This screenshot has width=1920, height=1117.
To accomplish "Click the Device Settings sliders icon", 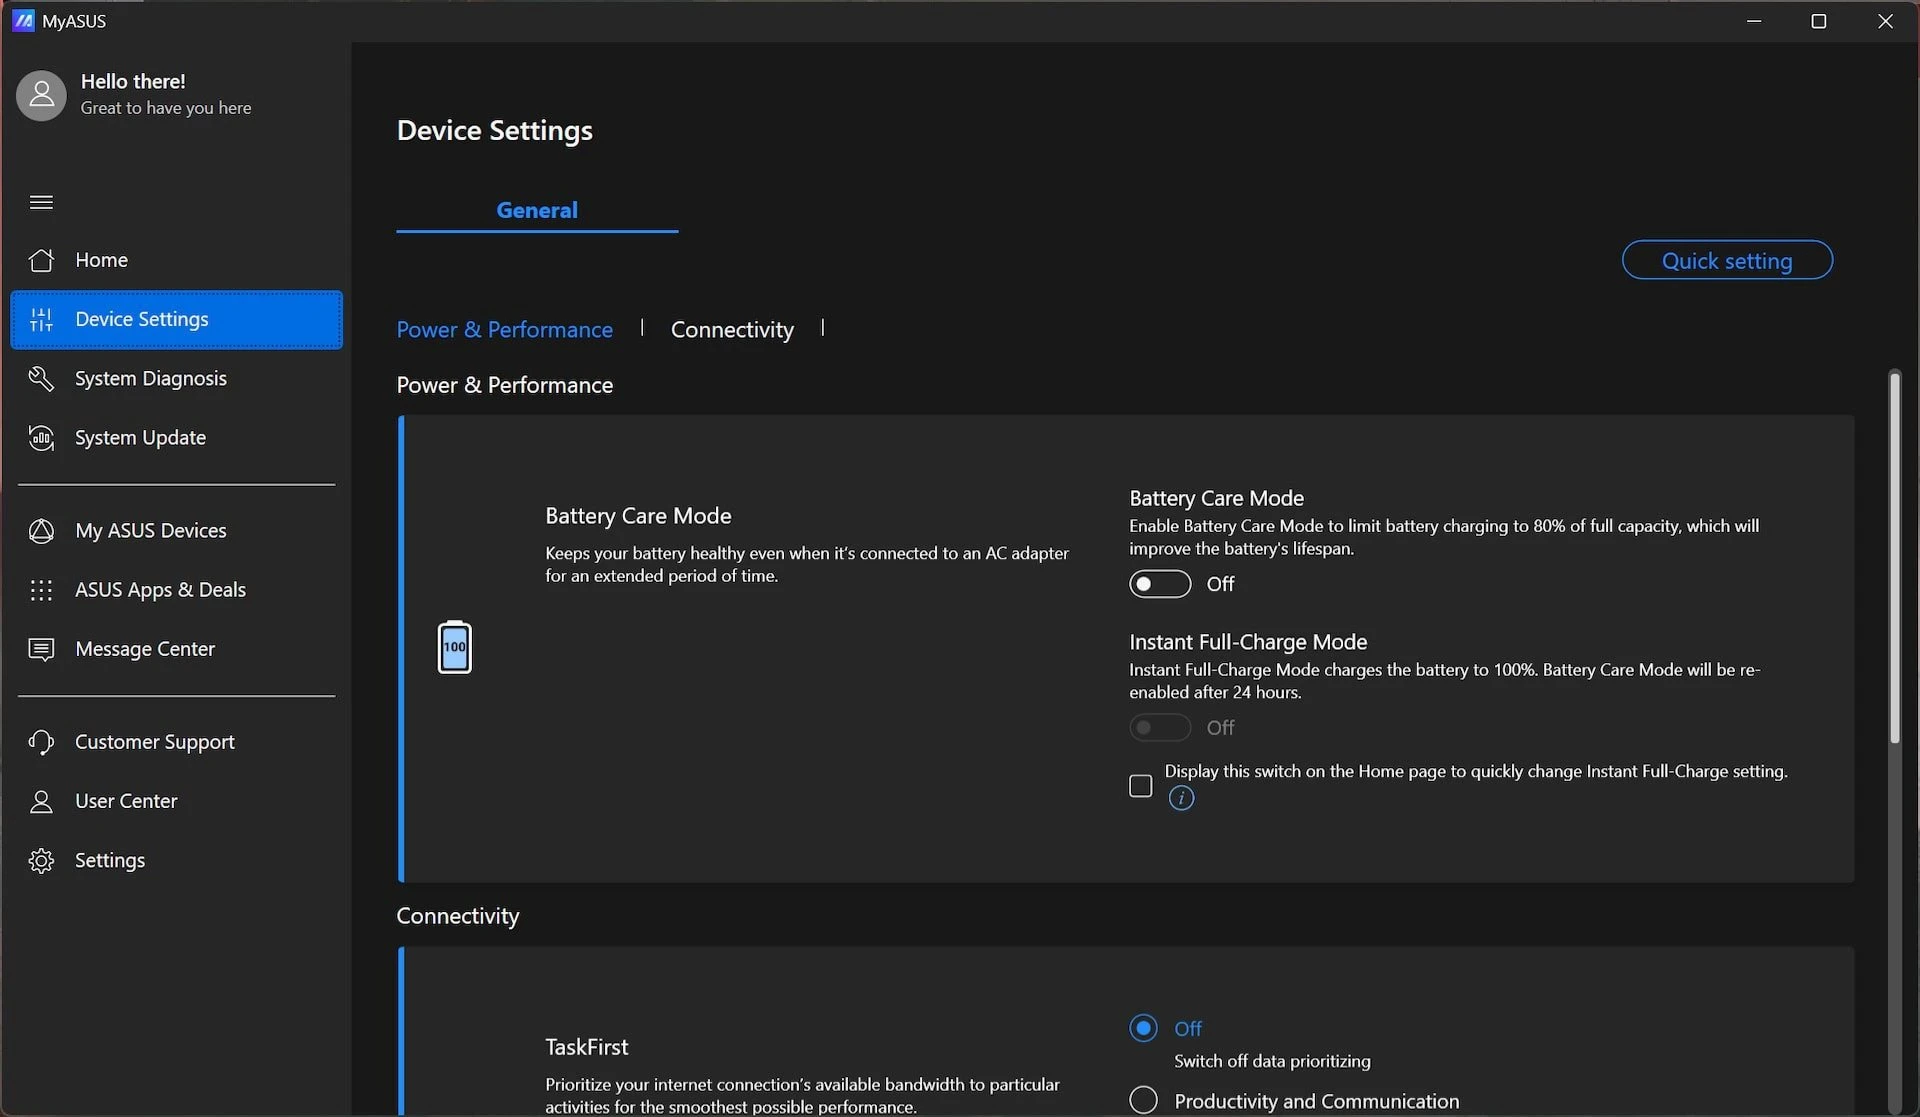I will coord(41,319).
